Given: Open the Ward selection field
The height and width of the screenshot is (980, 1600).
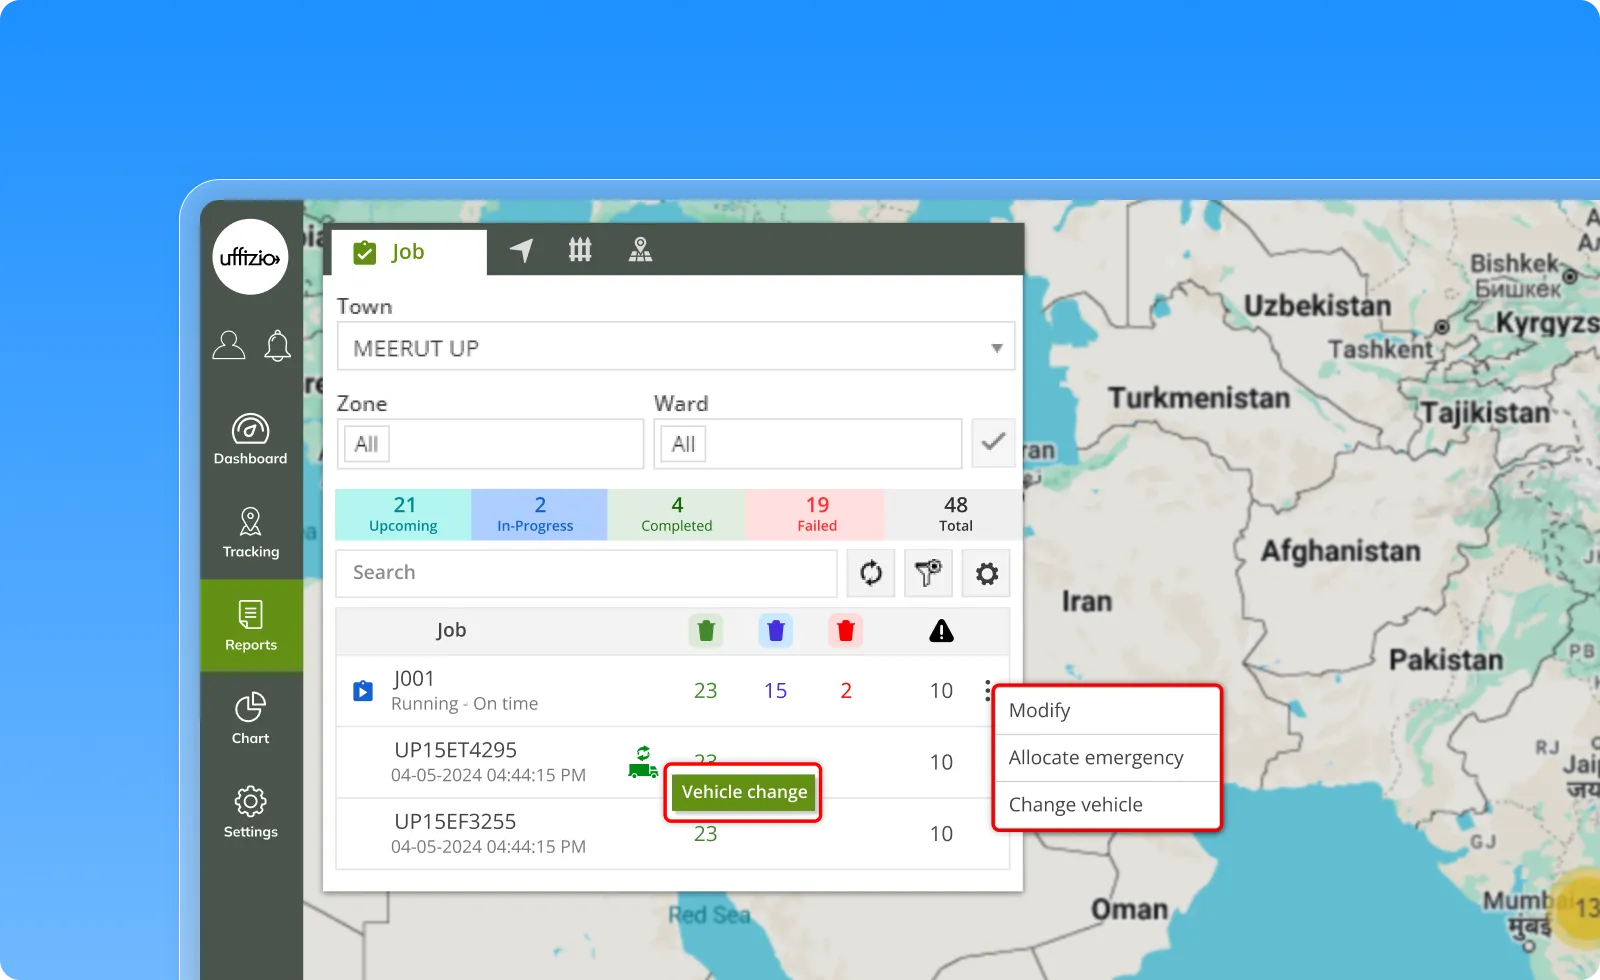Looking at the screenshot, I should coord(807,444).
